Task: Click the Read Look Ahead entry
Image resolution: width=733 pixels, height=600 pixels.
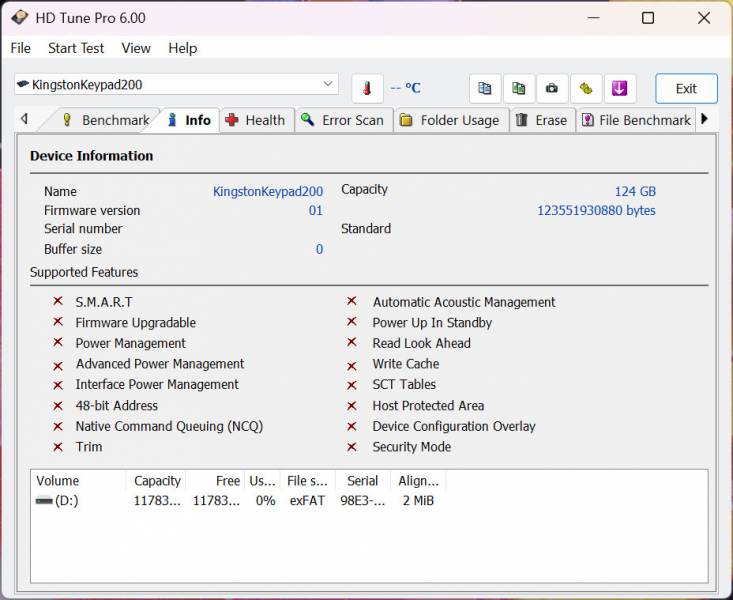Action: (421, 343)
